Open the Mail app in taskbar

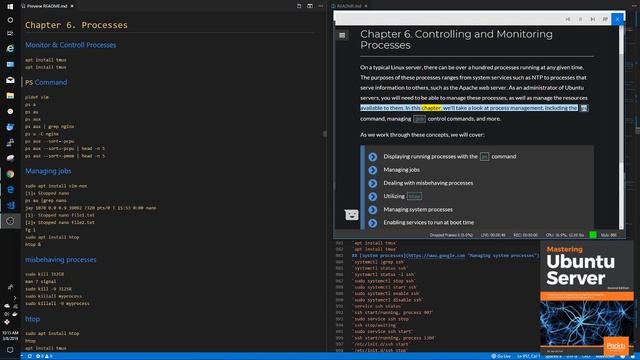[10, 80]
